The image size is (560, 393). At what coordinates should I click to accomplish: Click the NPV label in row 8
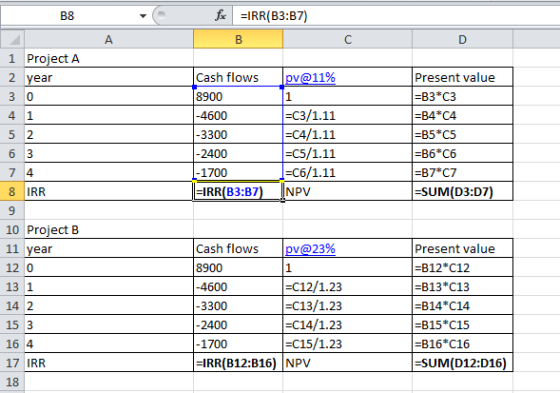point(348,191)
